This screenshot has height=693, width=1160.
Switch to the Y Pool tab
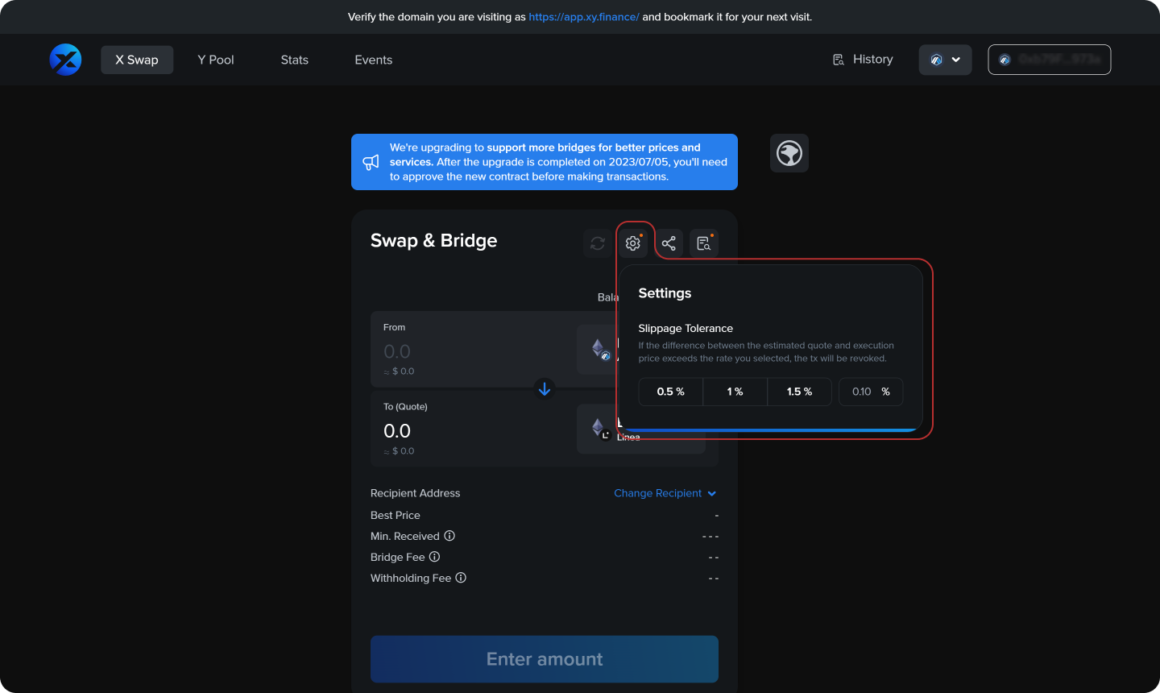(x=215, y=59)
